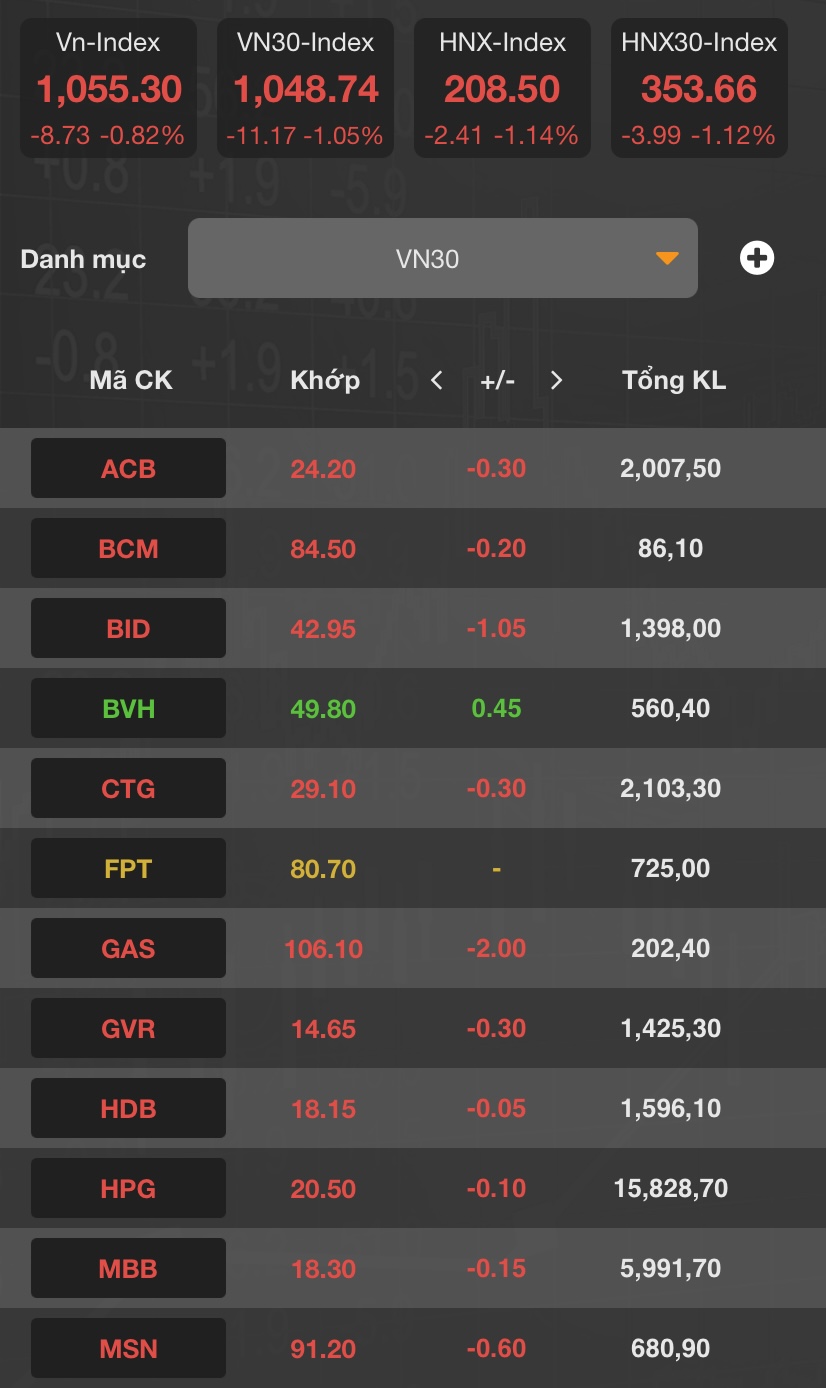Select the HNX30-Index card
Screen dimensions: 826x1388
[x=699, y=89]
